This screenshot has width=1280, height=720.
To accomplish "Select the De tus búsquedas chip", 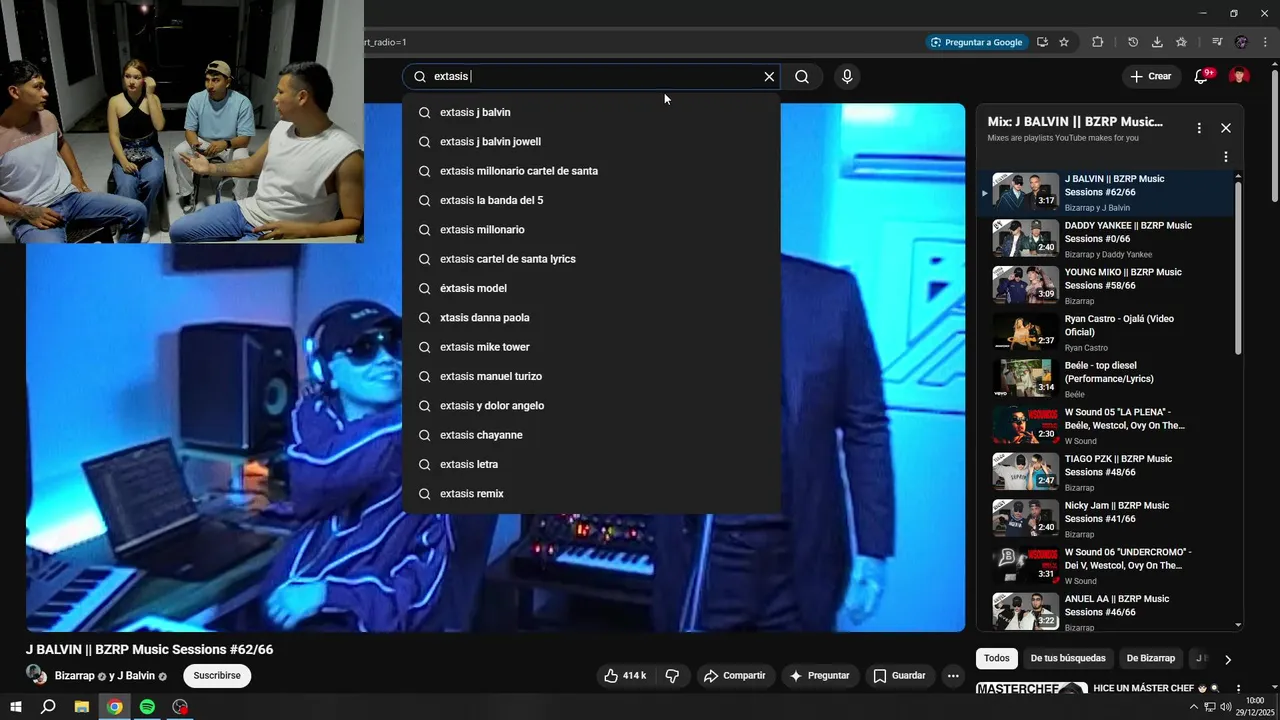I will 1068,658.
